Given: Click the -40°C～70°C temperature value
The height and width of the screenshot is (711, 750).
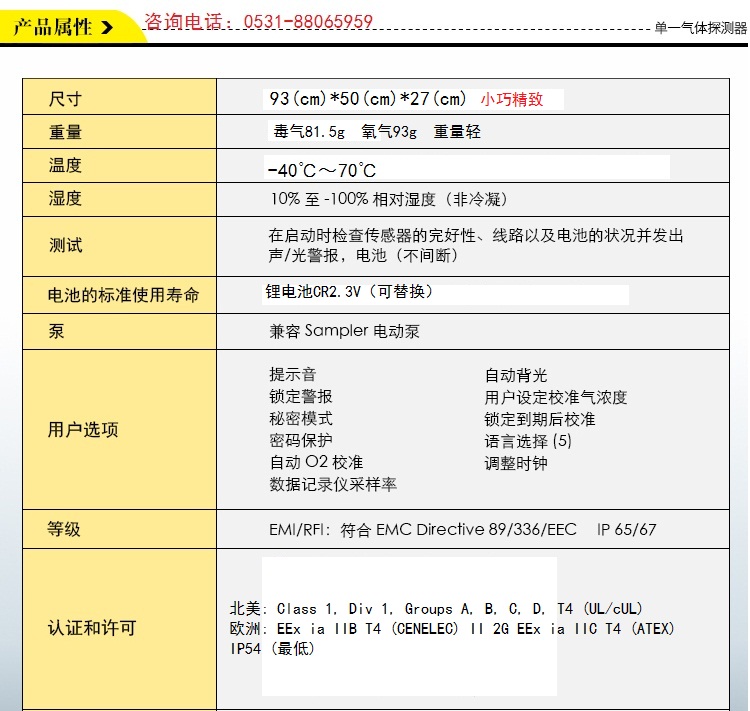Looking at the screenshot, I should click(x=321, y=170).
